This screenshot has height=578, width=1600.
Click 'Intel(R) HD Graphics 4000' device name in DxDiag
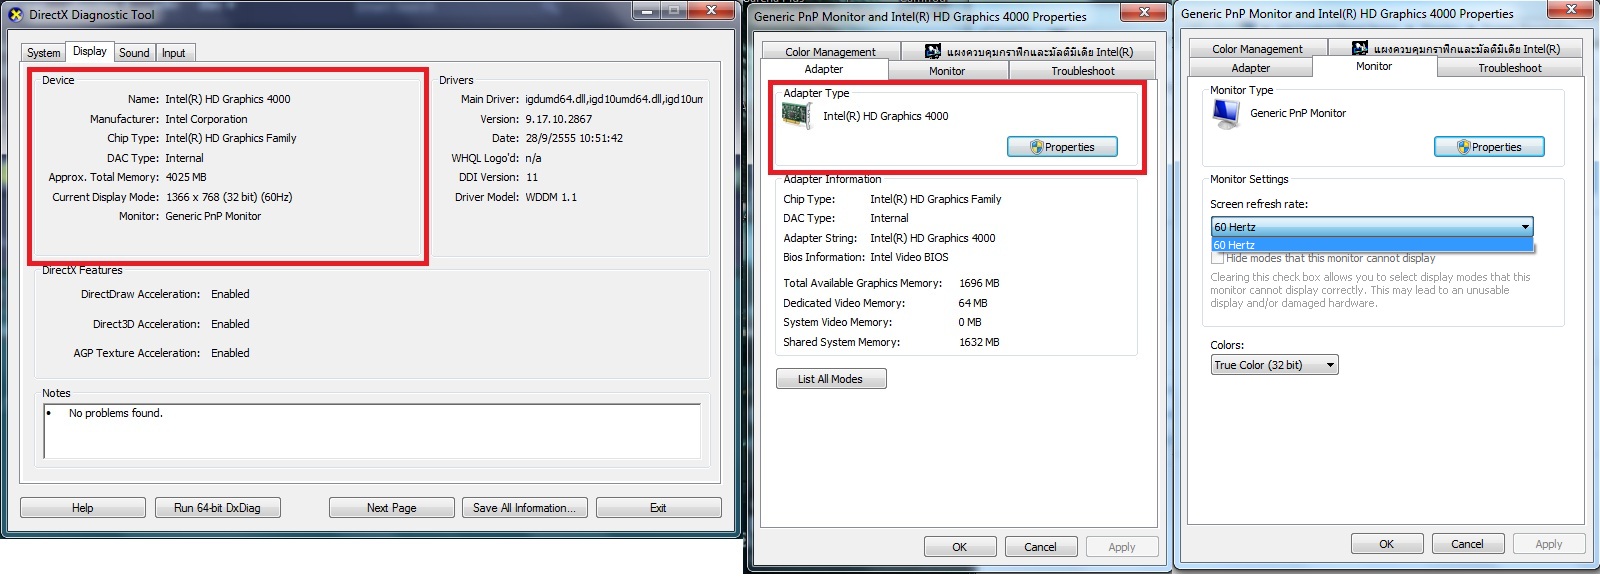(x=228, y=99)
